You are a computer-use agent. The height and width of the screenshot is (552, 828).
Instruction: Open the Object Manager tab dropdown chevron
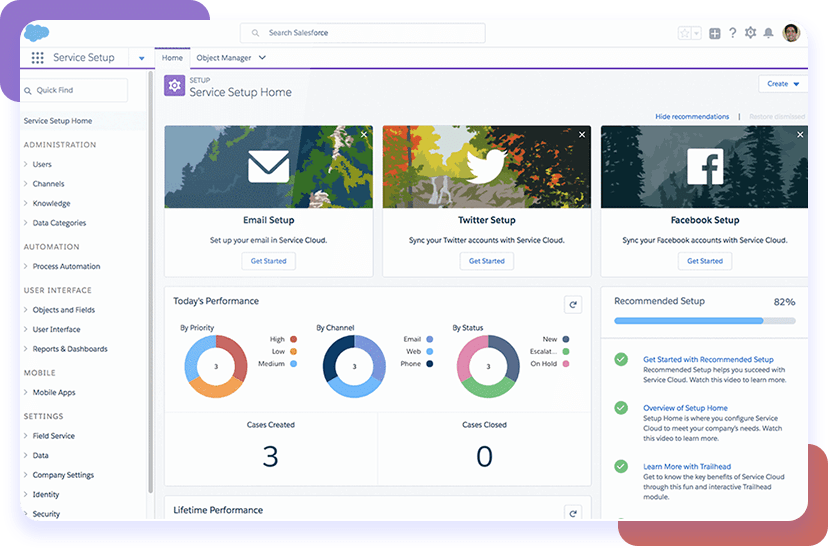(x=262, y=58)
